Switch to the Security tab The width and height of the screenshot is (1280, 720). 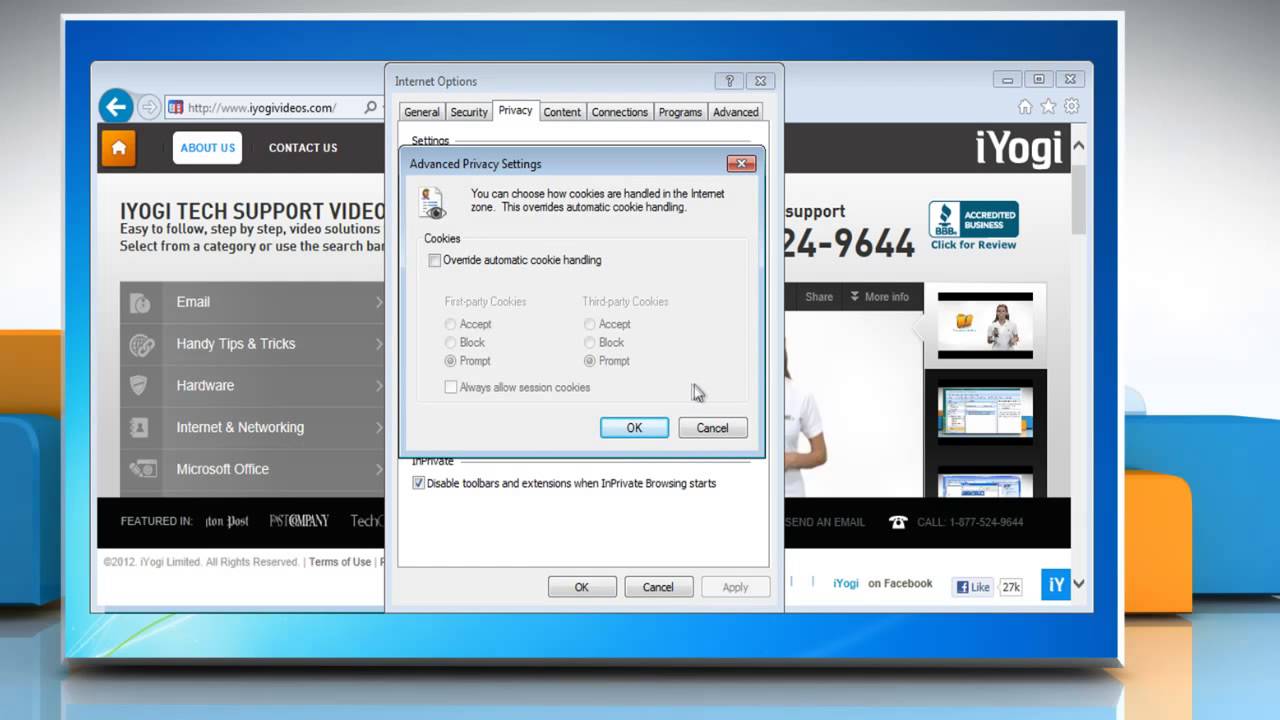tap(469, 112)
